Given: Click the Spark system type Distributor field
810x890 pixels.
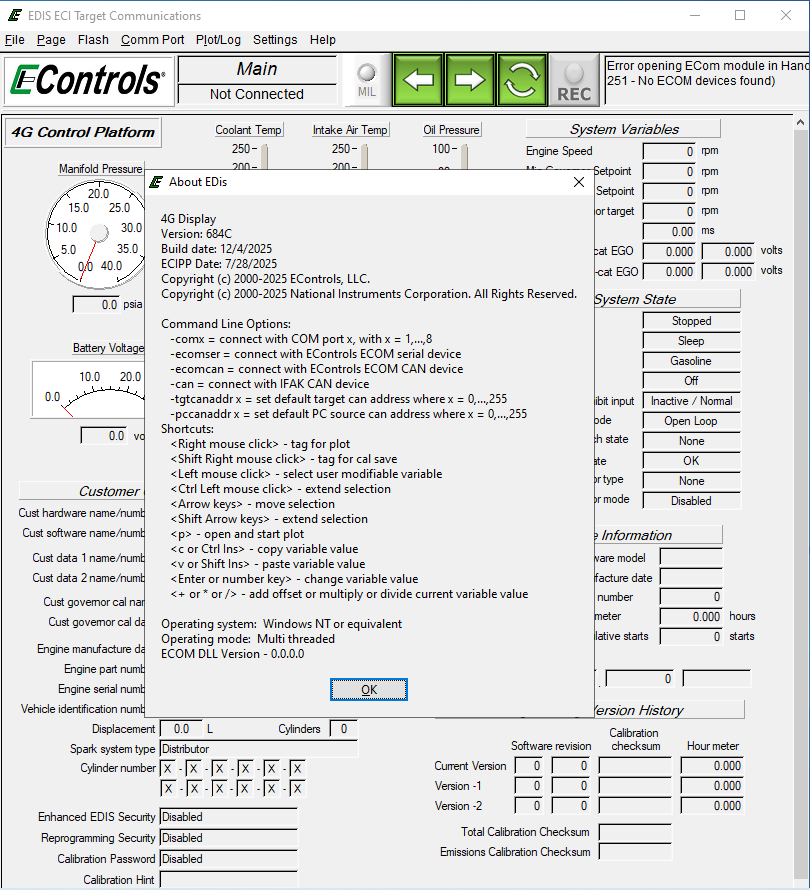Looking at the screenshot, I should [x=259, y=749].
